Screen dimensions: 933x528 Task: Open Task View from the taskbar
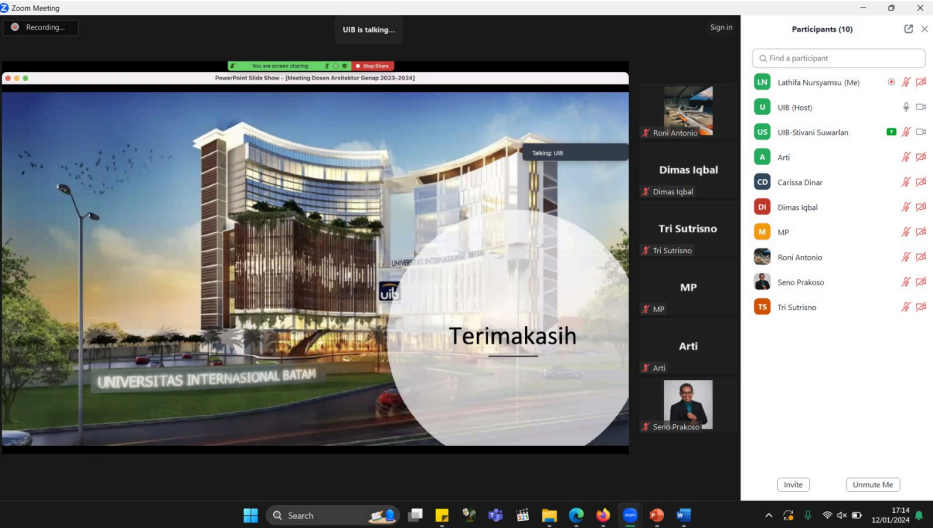click(x=415, y=515)
